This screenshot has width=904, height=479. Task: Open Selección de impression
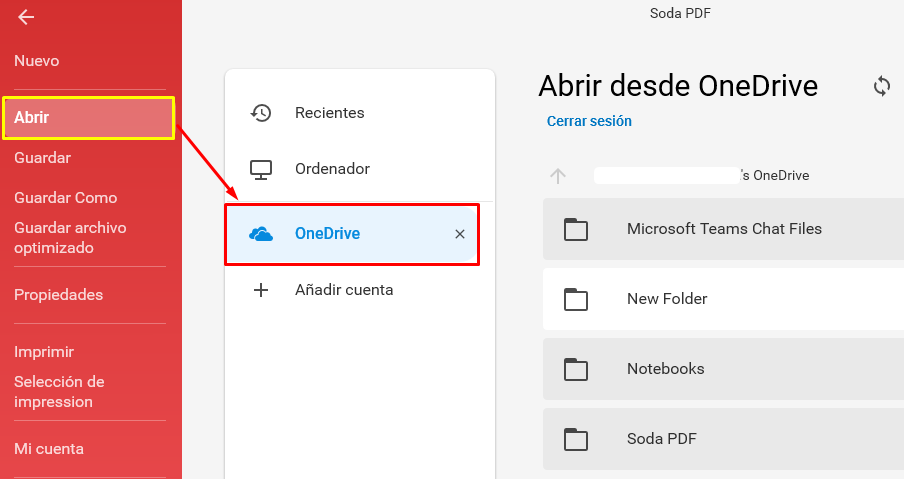[x=59, y=391]
